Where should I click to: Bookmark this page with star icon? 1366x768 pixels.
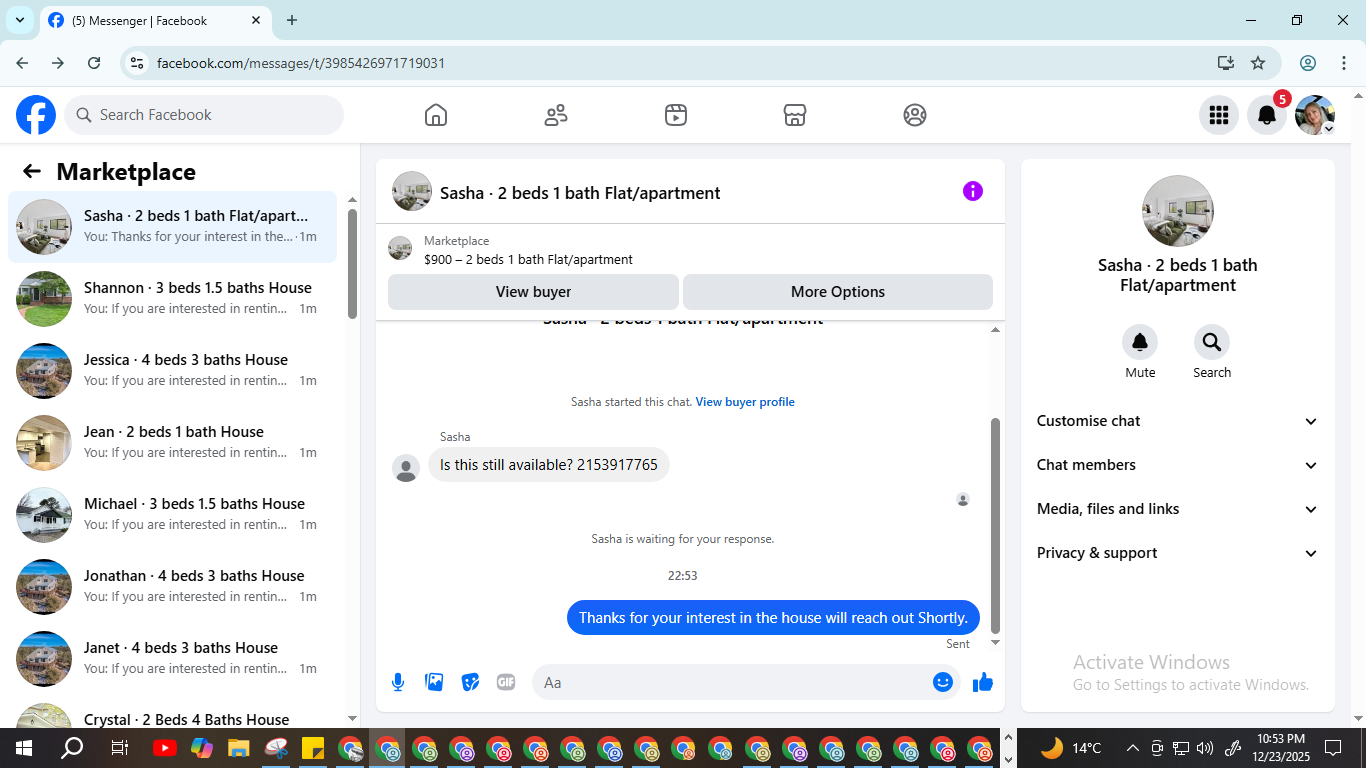[x=1258, y=63]
